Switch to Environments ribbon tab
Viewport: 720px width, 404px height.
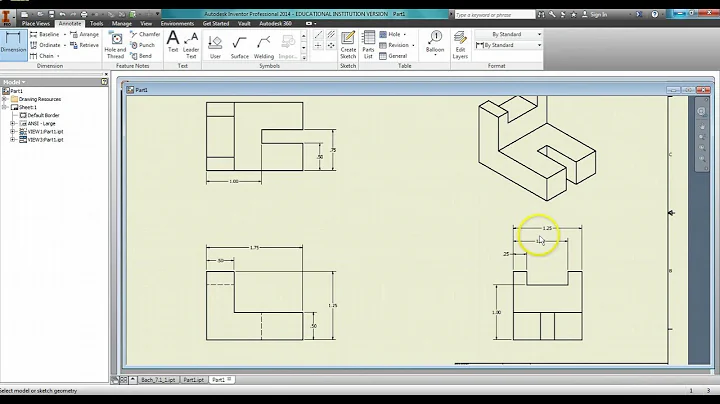(x=177, y=23)
